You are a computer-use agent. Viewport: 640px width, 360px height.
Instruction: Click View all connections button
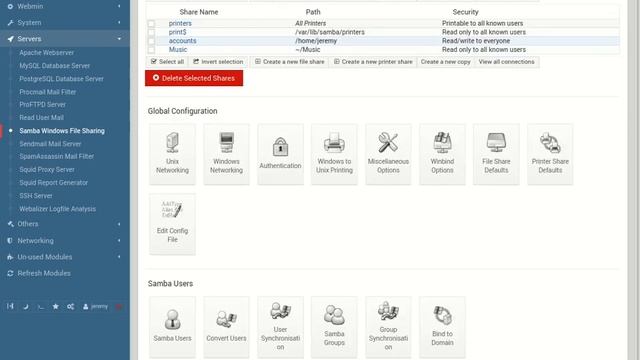pos(507,62)
